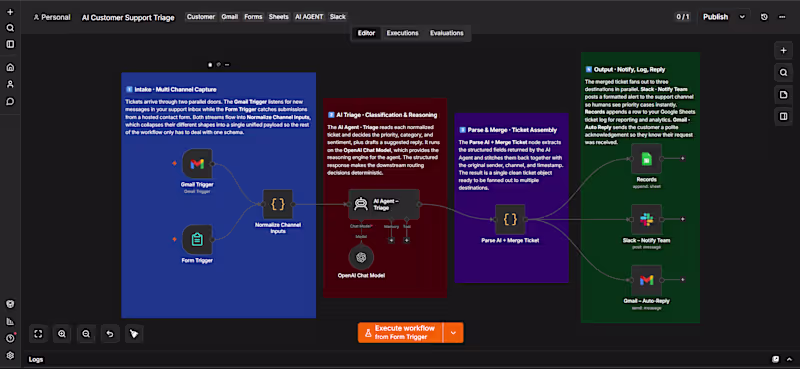Viewport: 800px width, 369px height.
Task: Expand the Publish dropdown arrow
Action: (742, 17)
